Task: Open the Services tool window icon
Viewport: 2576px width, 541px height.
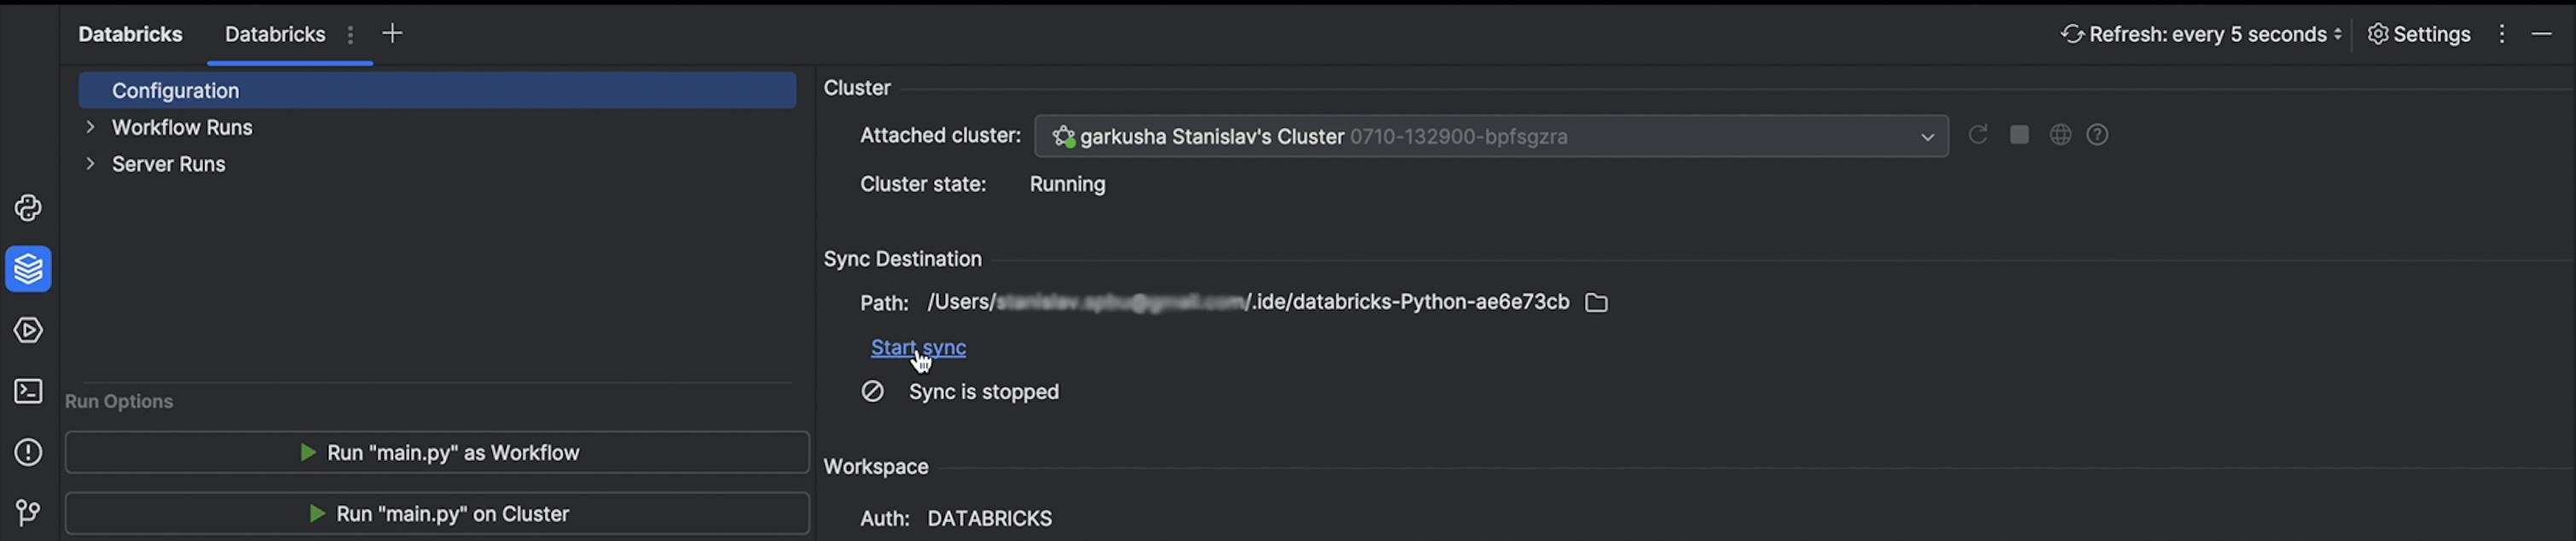Action: [x=28, y=330]
